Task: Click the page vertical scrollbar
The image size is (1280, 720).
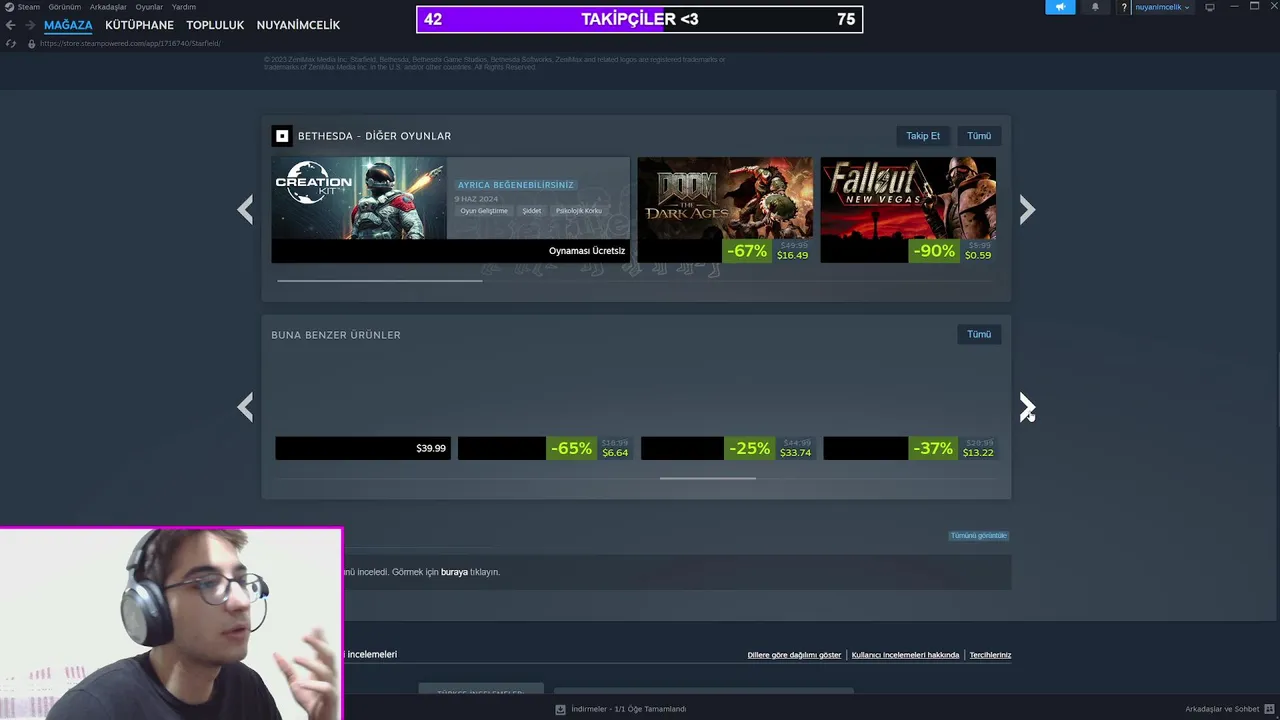Action: (x=1277, y=390)
